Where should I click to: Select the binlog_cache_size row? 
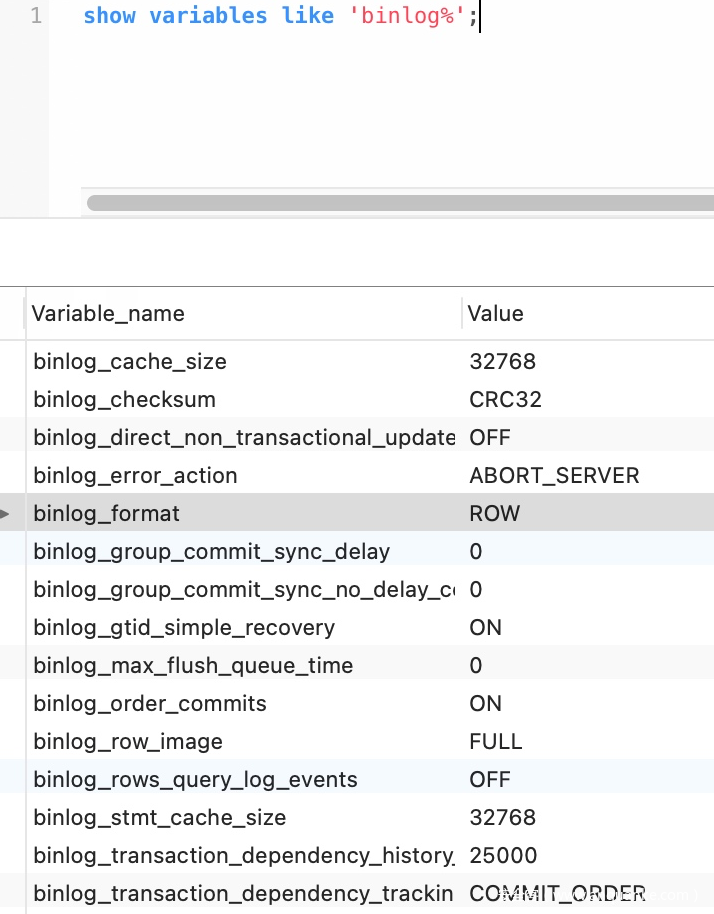130,361
